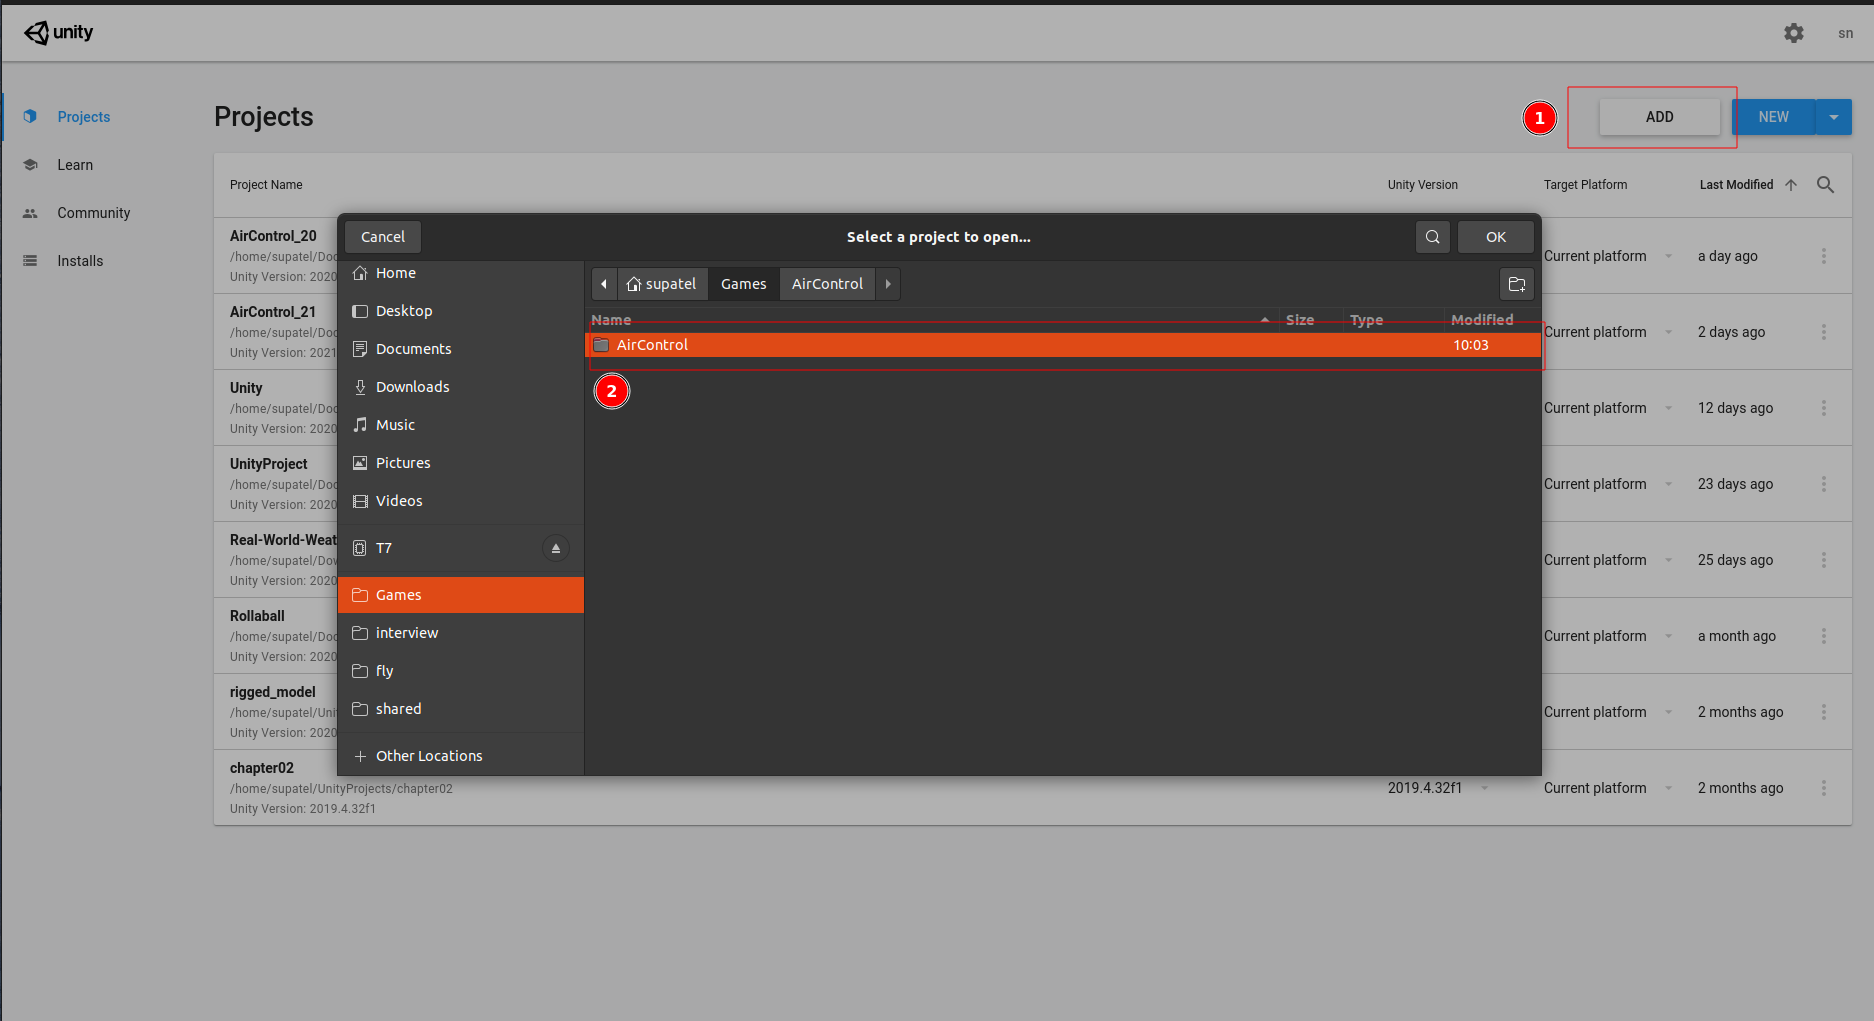Confirm with the OK button
This screenshot has width=1874, height=1021.
[1496, 237]
